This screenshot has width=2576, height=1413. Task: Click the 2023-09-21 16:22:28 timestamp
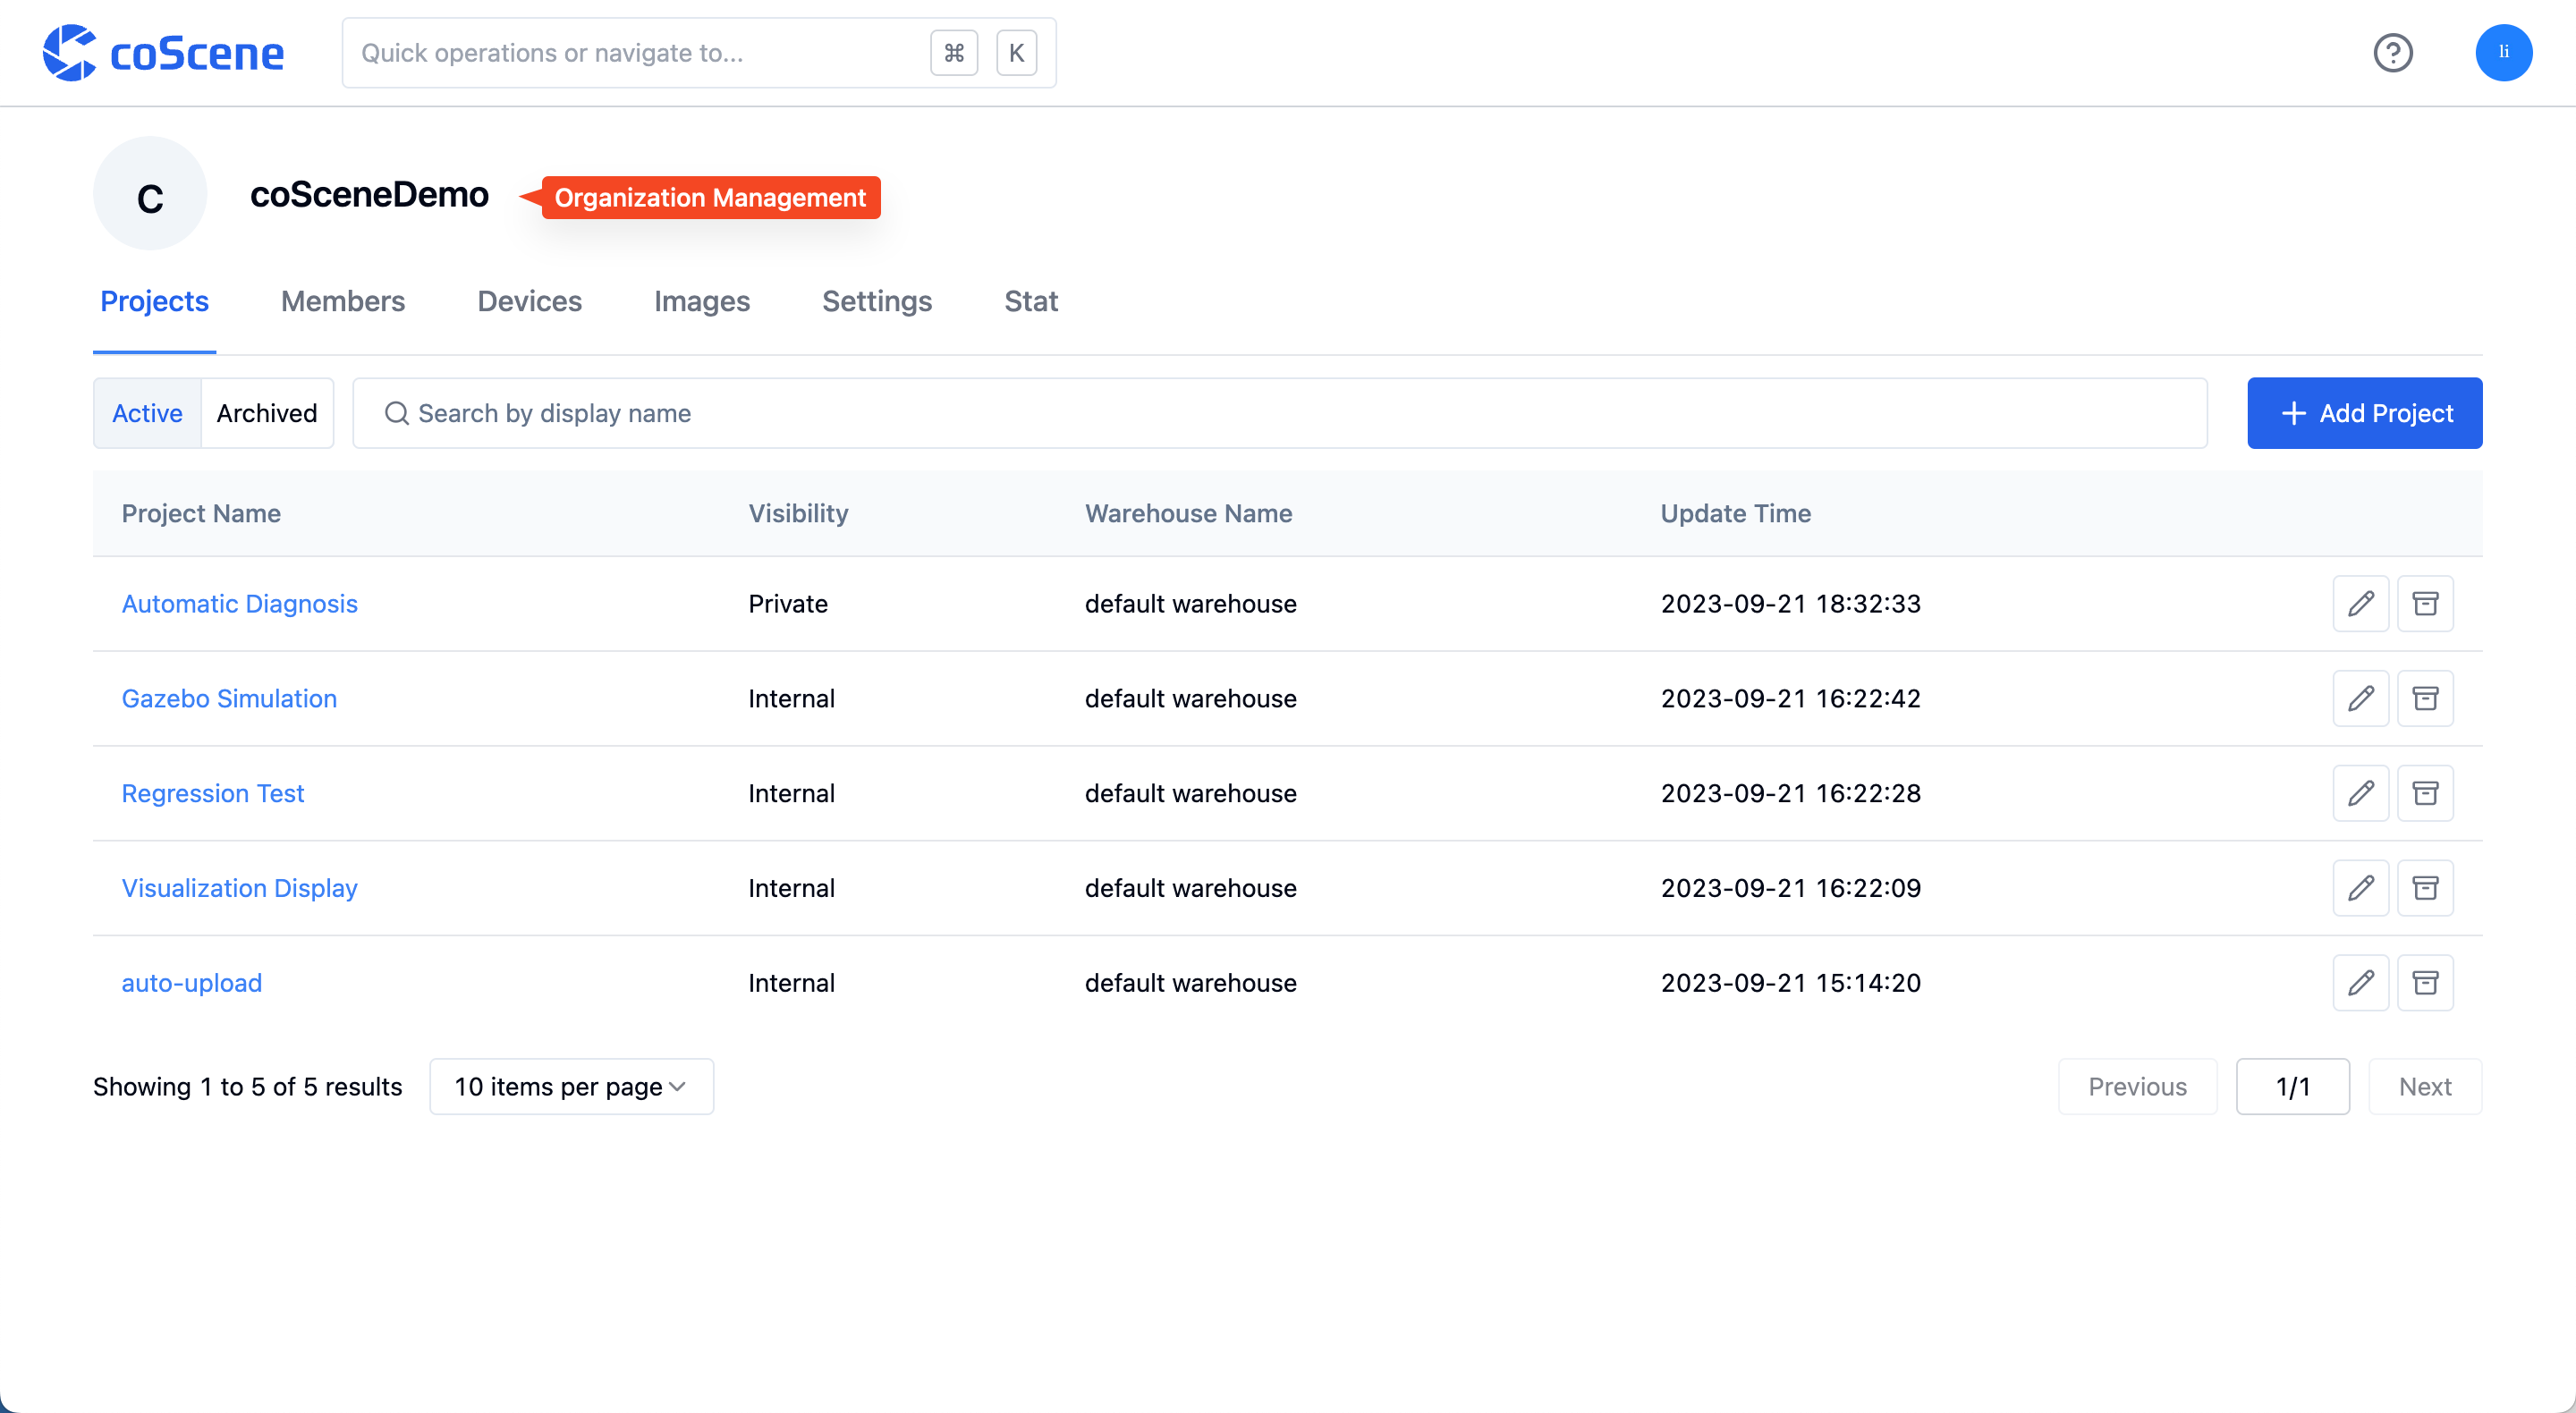coord(1790,793)
